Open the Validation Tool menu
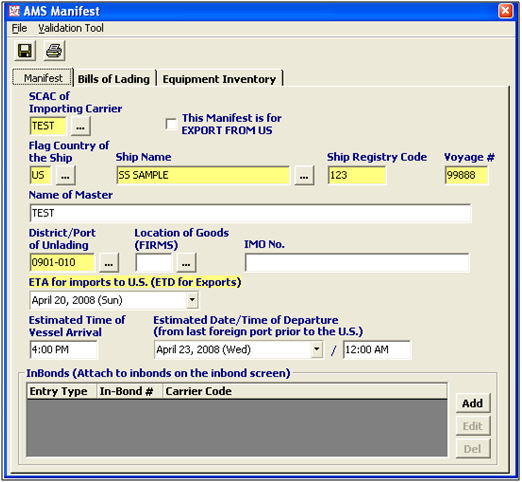 (x=71, y=28)
